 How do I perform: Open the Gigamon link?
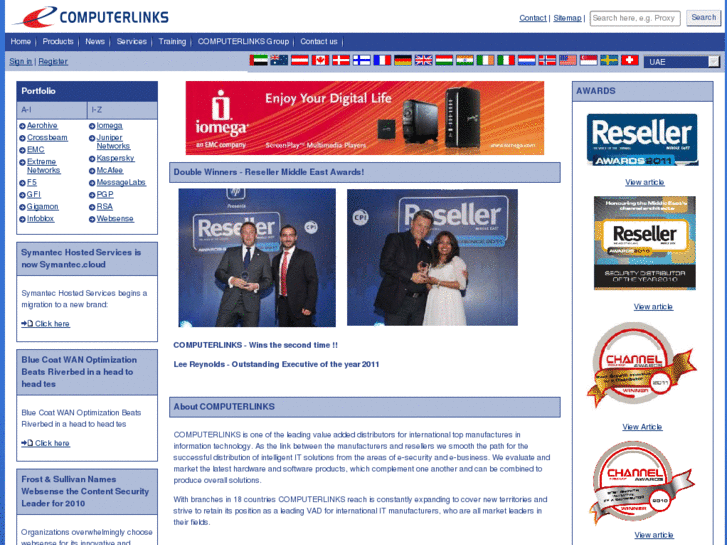pyautogui.click(x=43, y=207)
